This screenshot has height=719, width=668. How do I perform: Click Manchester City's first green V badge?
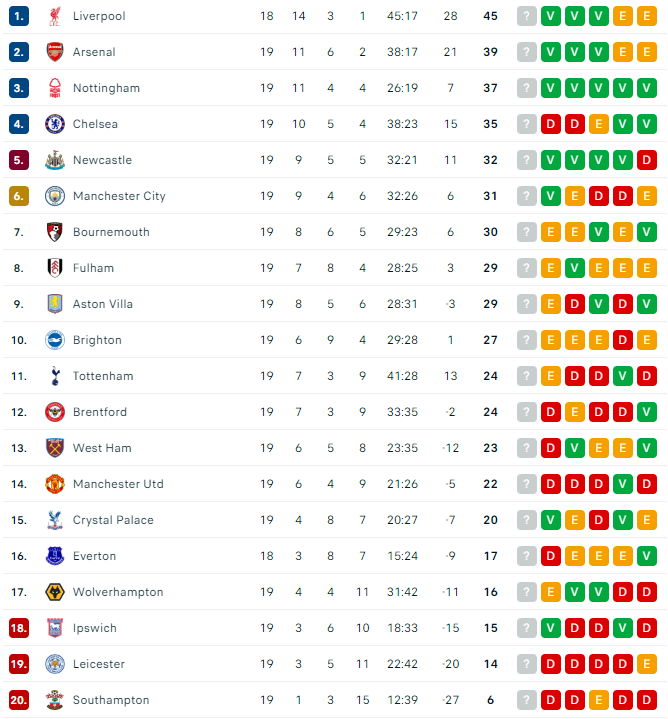coord(551,196)
